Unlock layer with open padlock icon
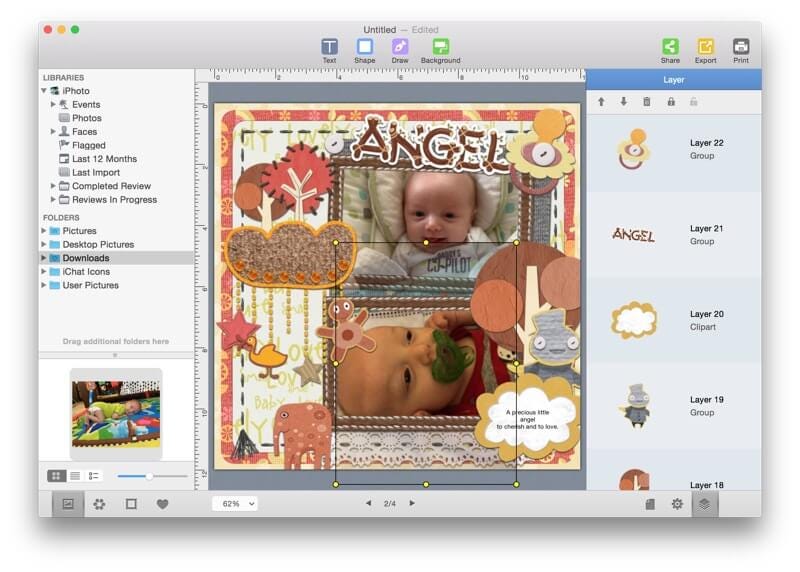 693,102
